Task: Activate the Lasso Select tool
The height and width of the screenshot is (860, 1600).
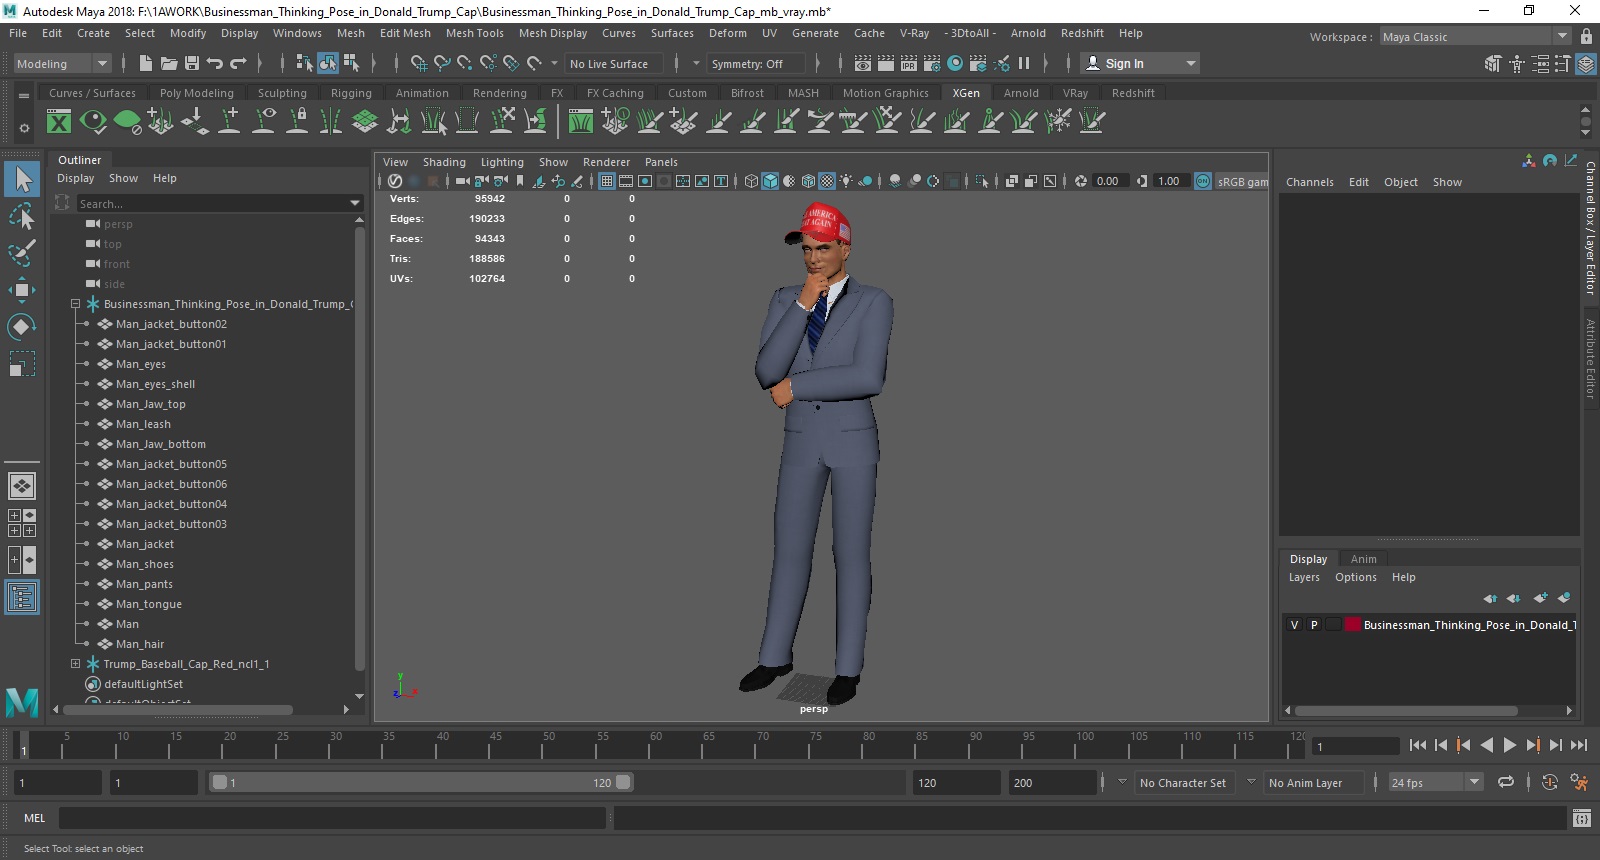Action: point(22,216)
